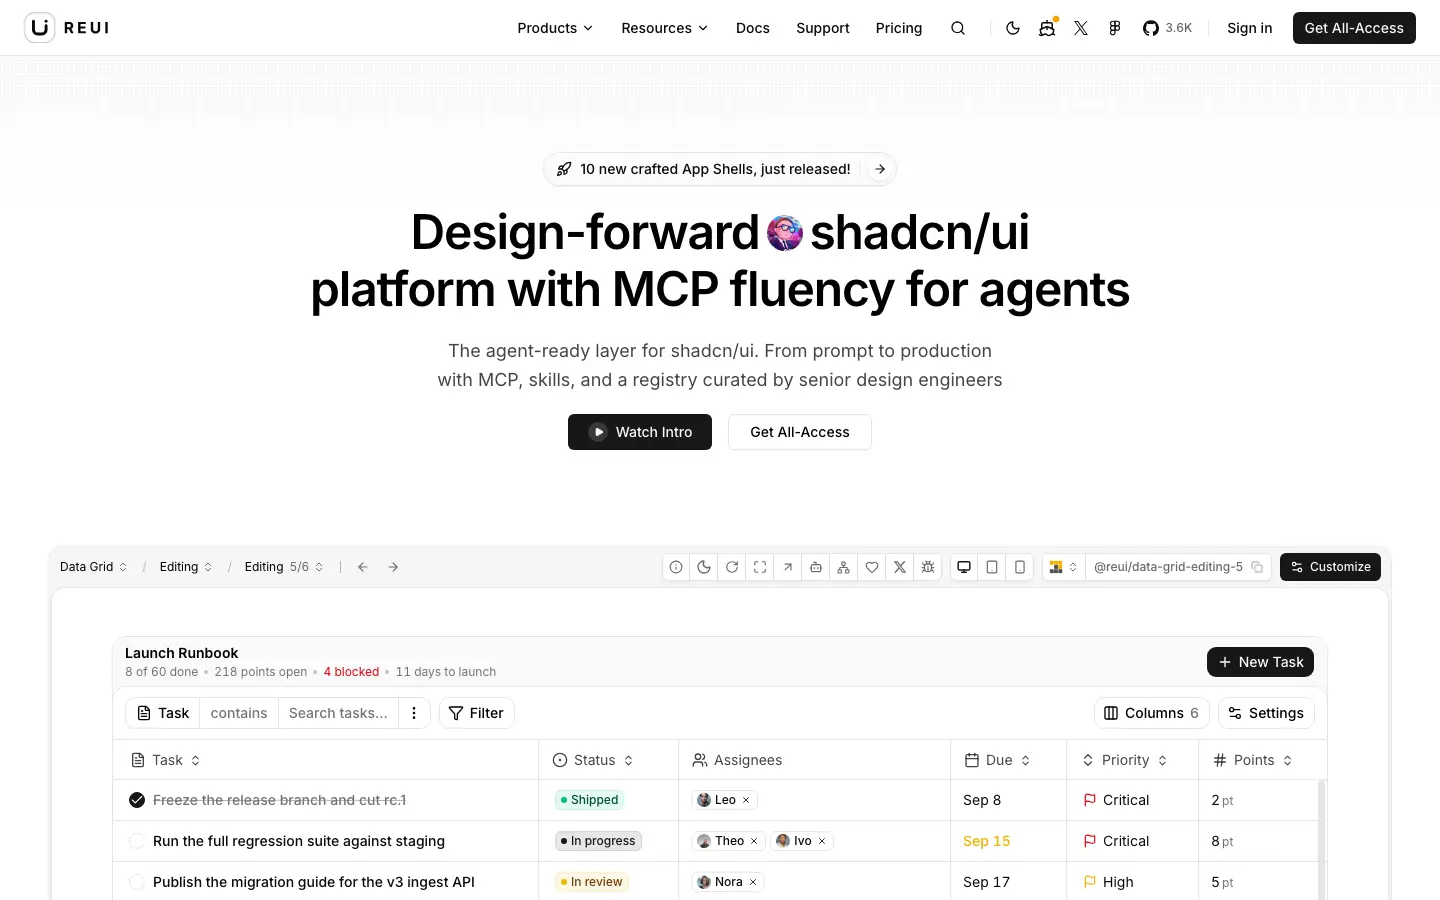The height and width of the screenshot is (900, 1440).
Task: Switch preview to tablet viewport
Action: [992, 567]
